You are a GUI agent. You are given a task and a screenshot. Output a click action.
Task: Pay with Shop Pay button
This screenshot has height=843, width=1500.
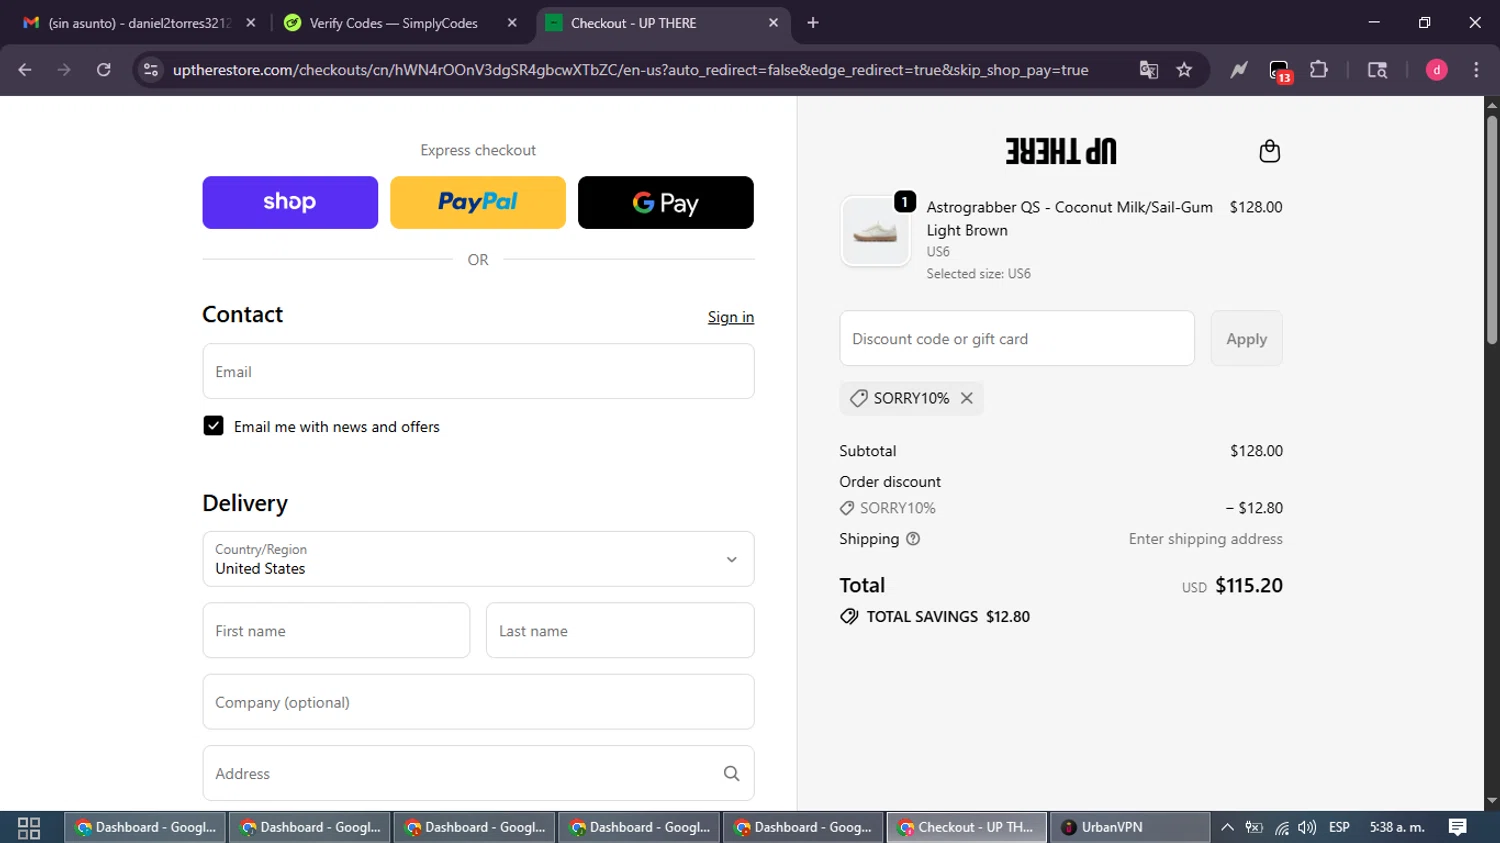click(x=290, y=202)
